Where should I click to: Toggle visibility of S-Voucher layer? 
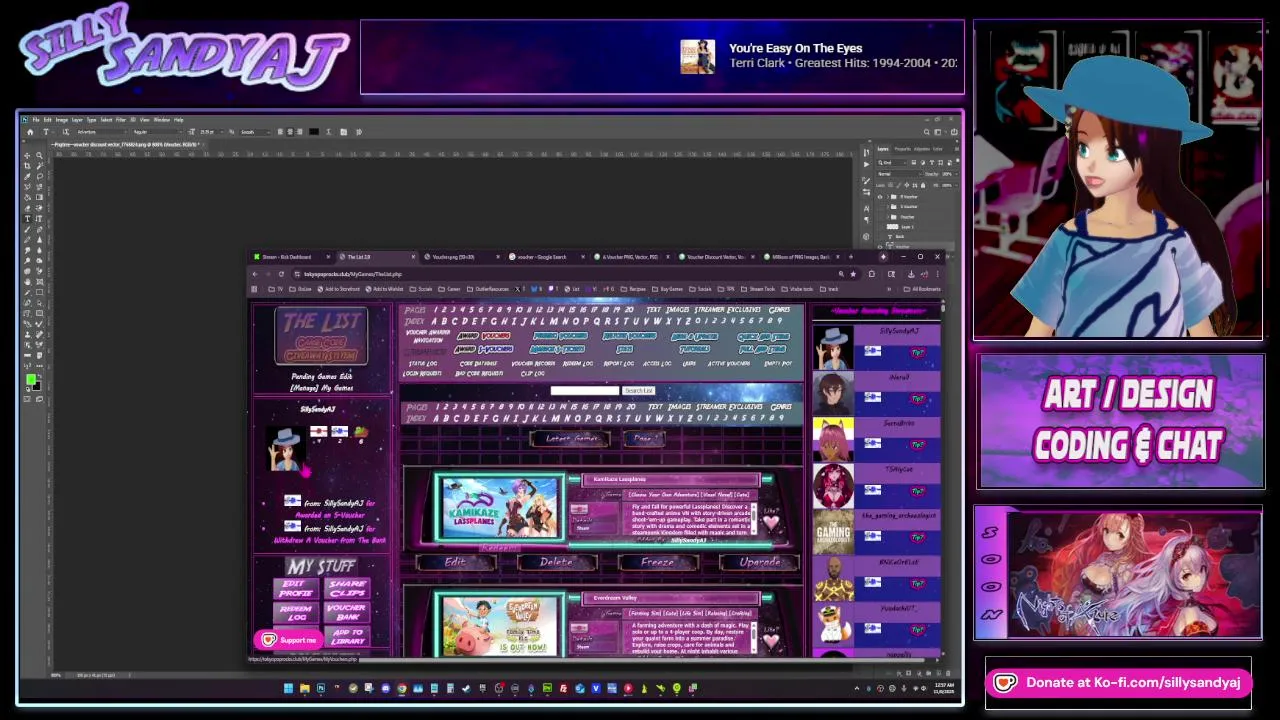coord(880,206)
